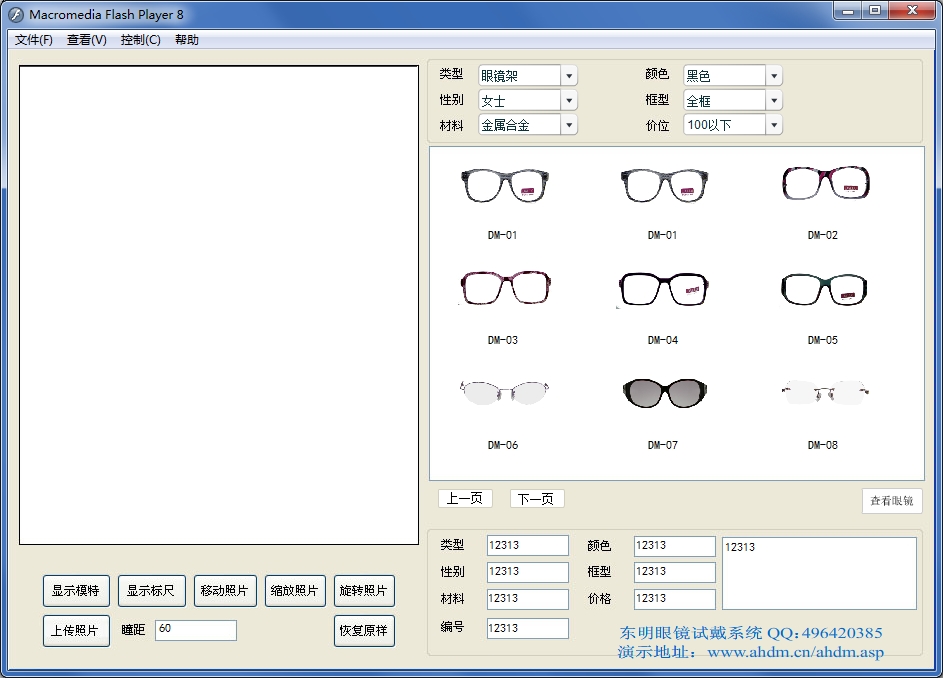
Task: Select DM-05 glasses image
Action: pos(823,289)
